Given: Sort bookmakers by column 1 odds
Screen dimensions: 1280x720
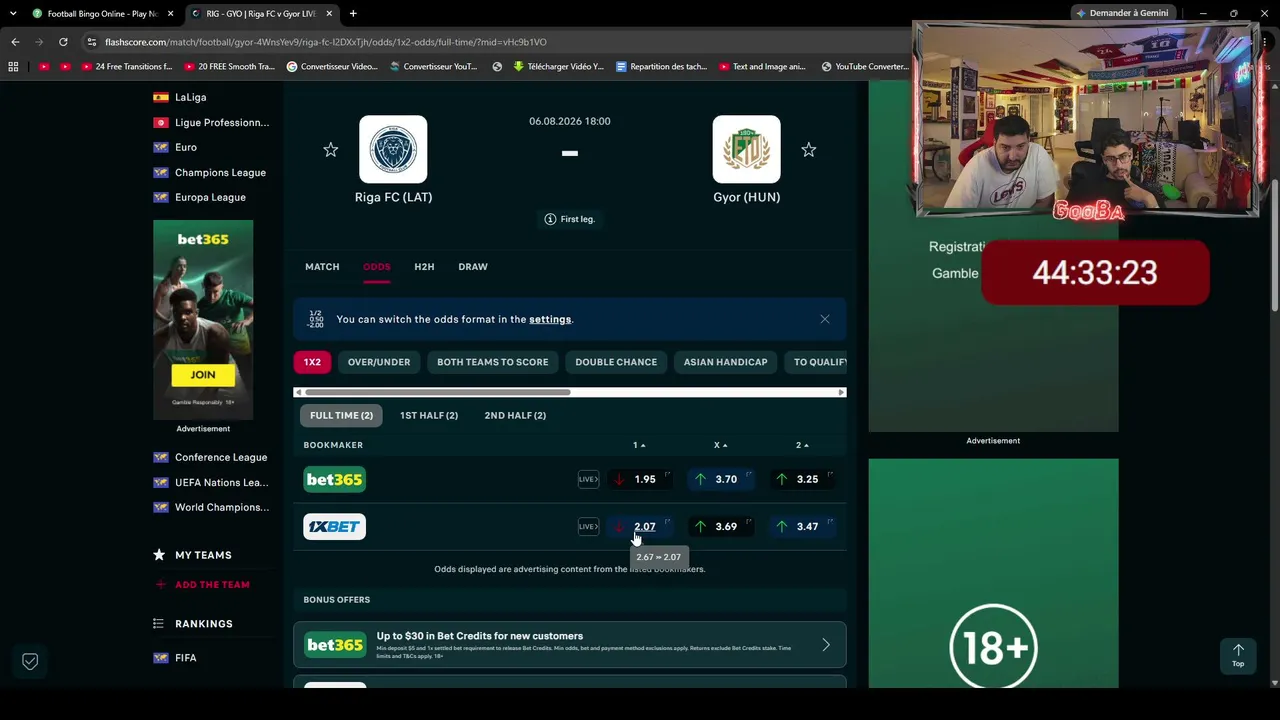Looking at the screenshot, I should coord(639,445).
